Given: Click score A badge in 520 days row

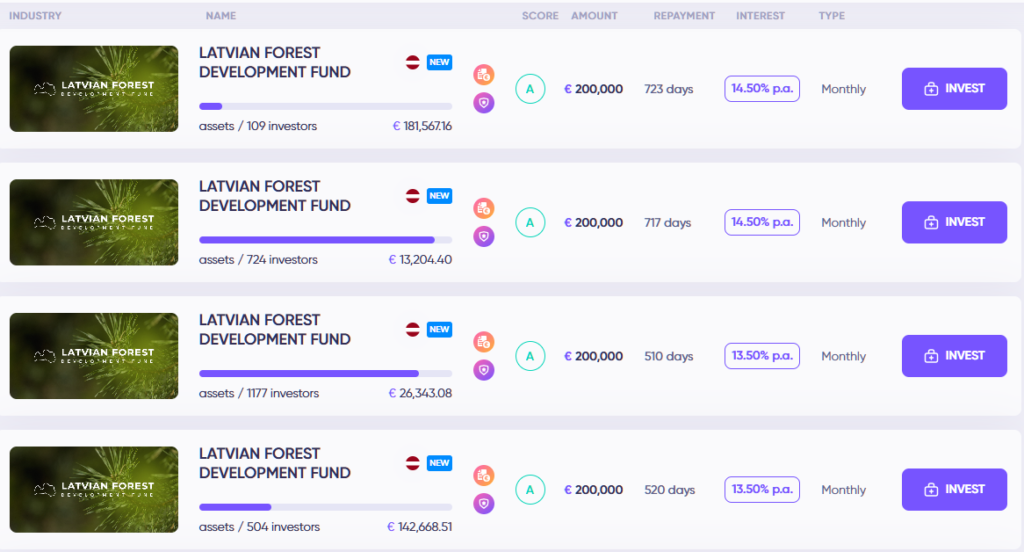Looking at the screenshot, I should pyautogui.click(x=530, y=490).
